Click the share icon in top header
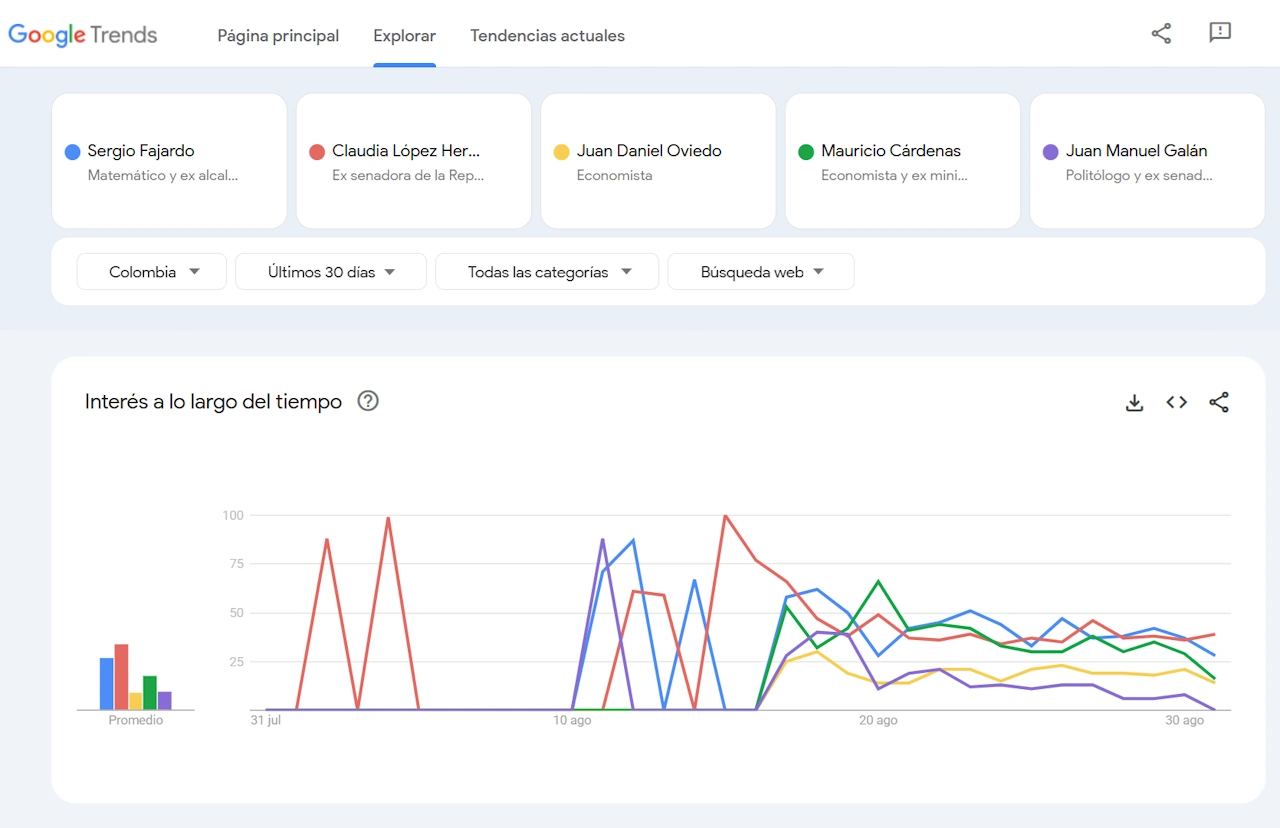1280x828 pixels. 1161,33
